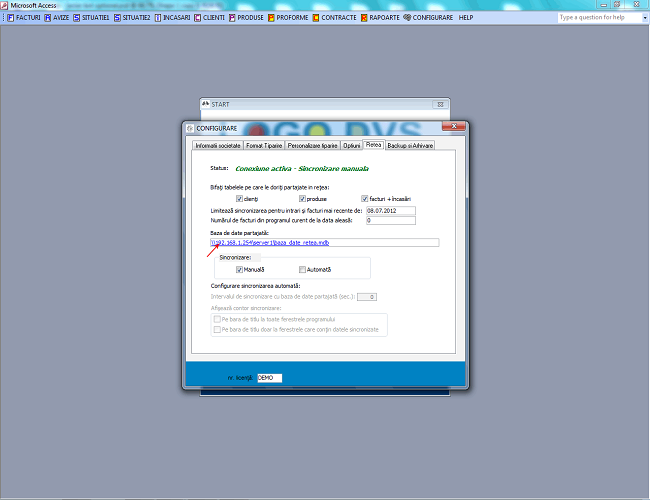This screenshot has width=650, height=500.
Task: Click the sync interval seconds field
Action: tap(367, 297)
